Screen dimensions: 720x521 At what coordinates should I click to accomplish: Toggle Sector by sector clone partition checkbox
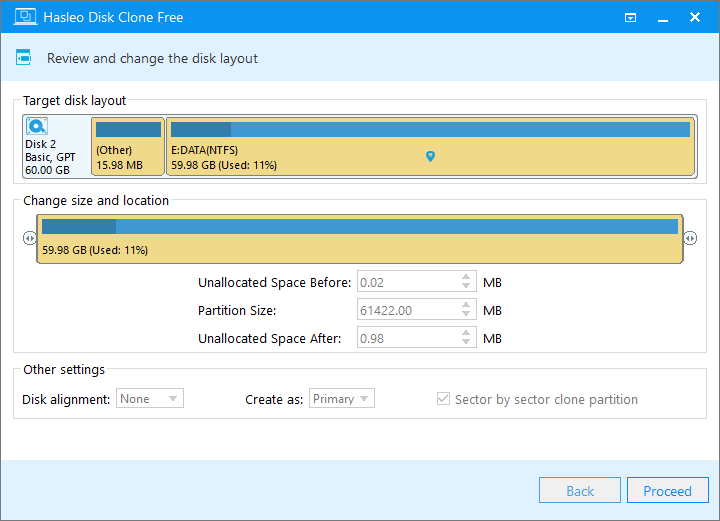coord(443,398)
